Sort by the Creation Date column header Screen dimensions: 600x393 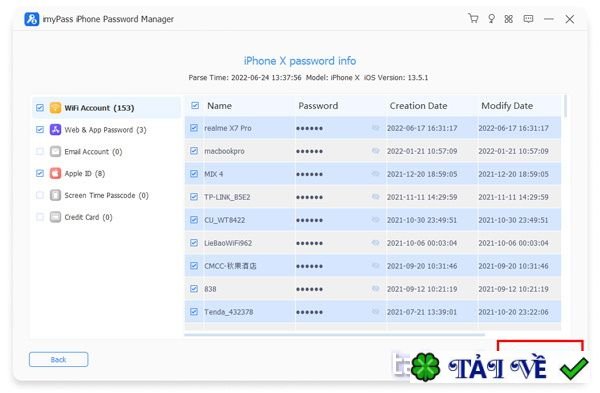418,106
